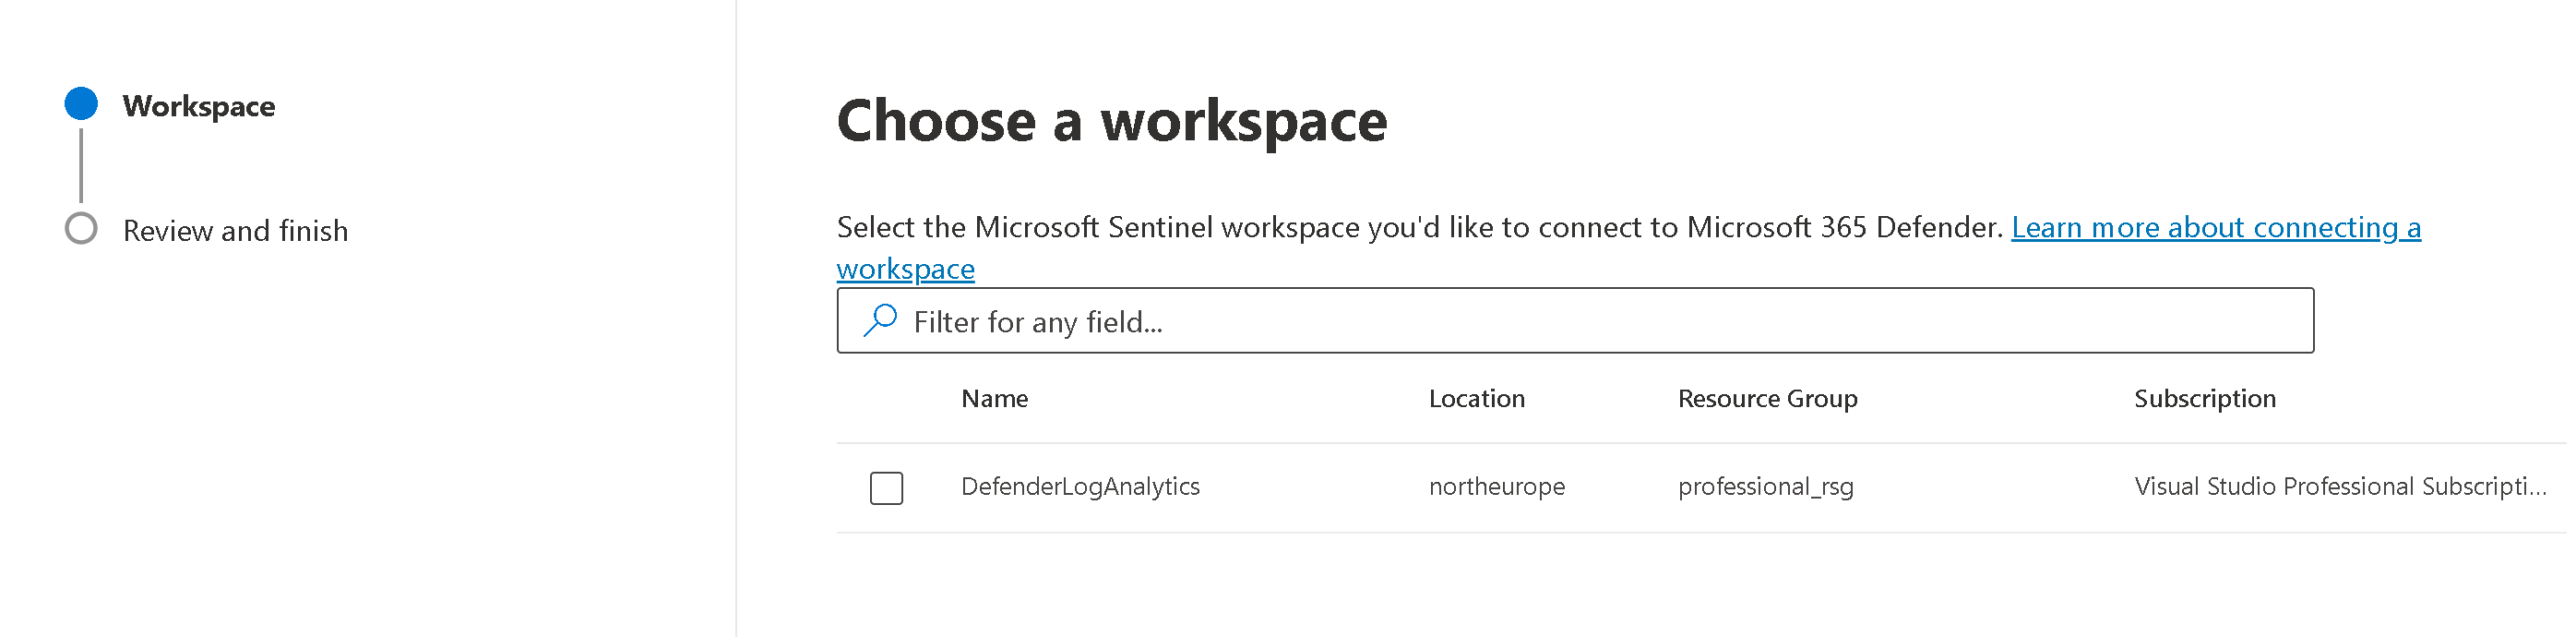Click the professional_rsg resource group cell

(x=1765, y=487)
